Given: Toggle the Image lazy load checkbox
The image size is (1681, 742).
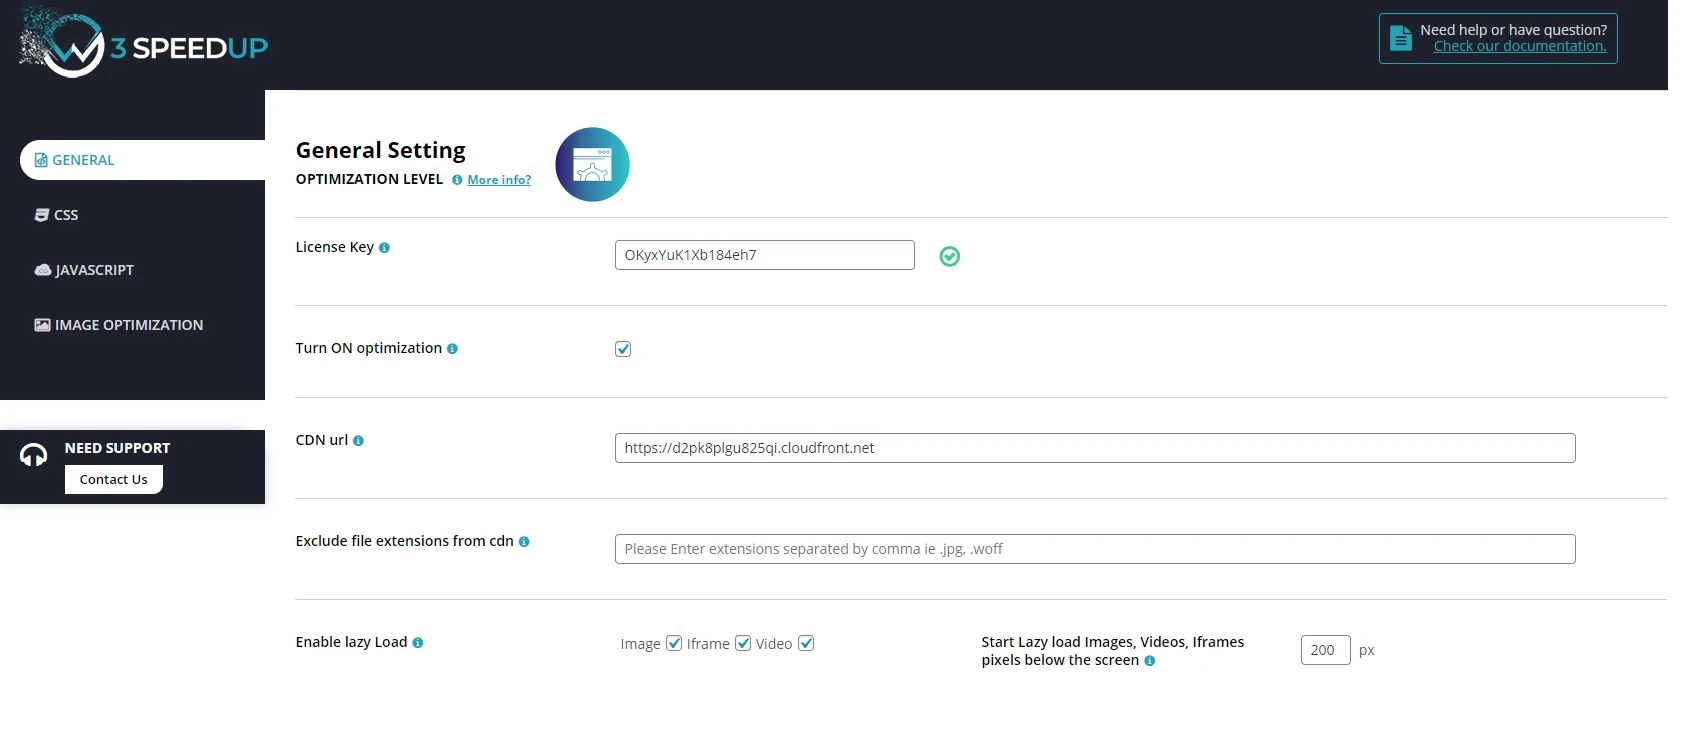Looking at the screenshot, I should pos(674,643).
